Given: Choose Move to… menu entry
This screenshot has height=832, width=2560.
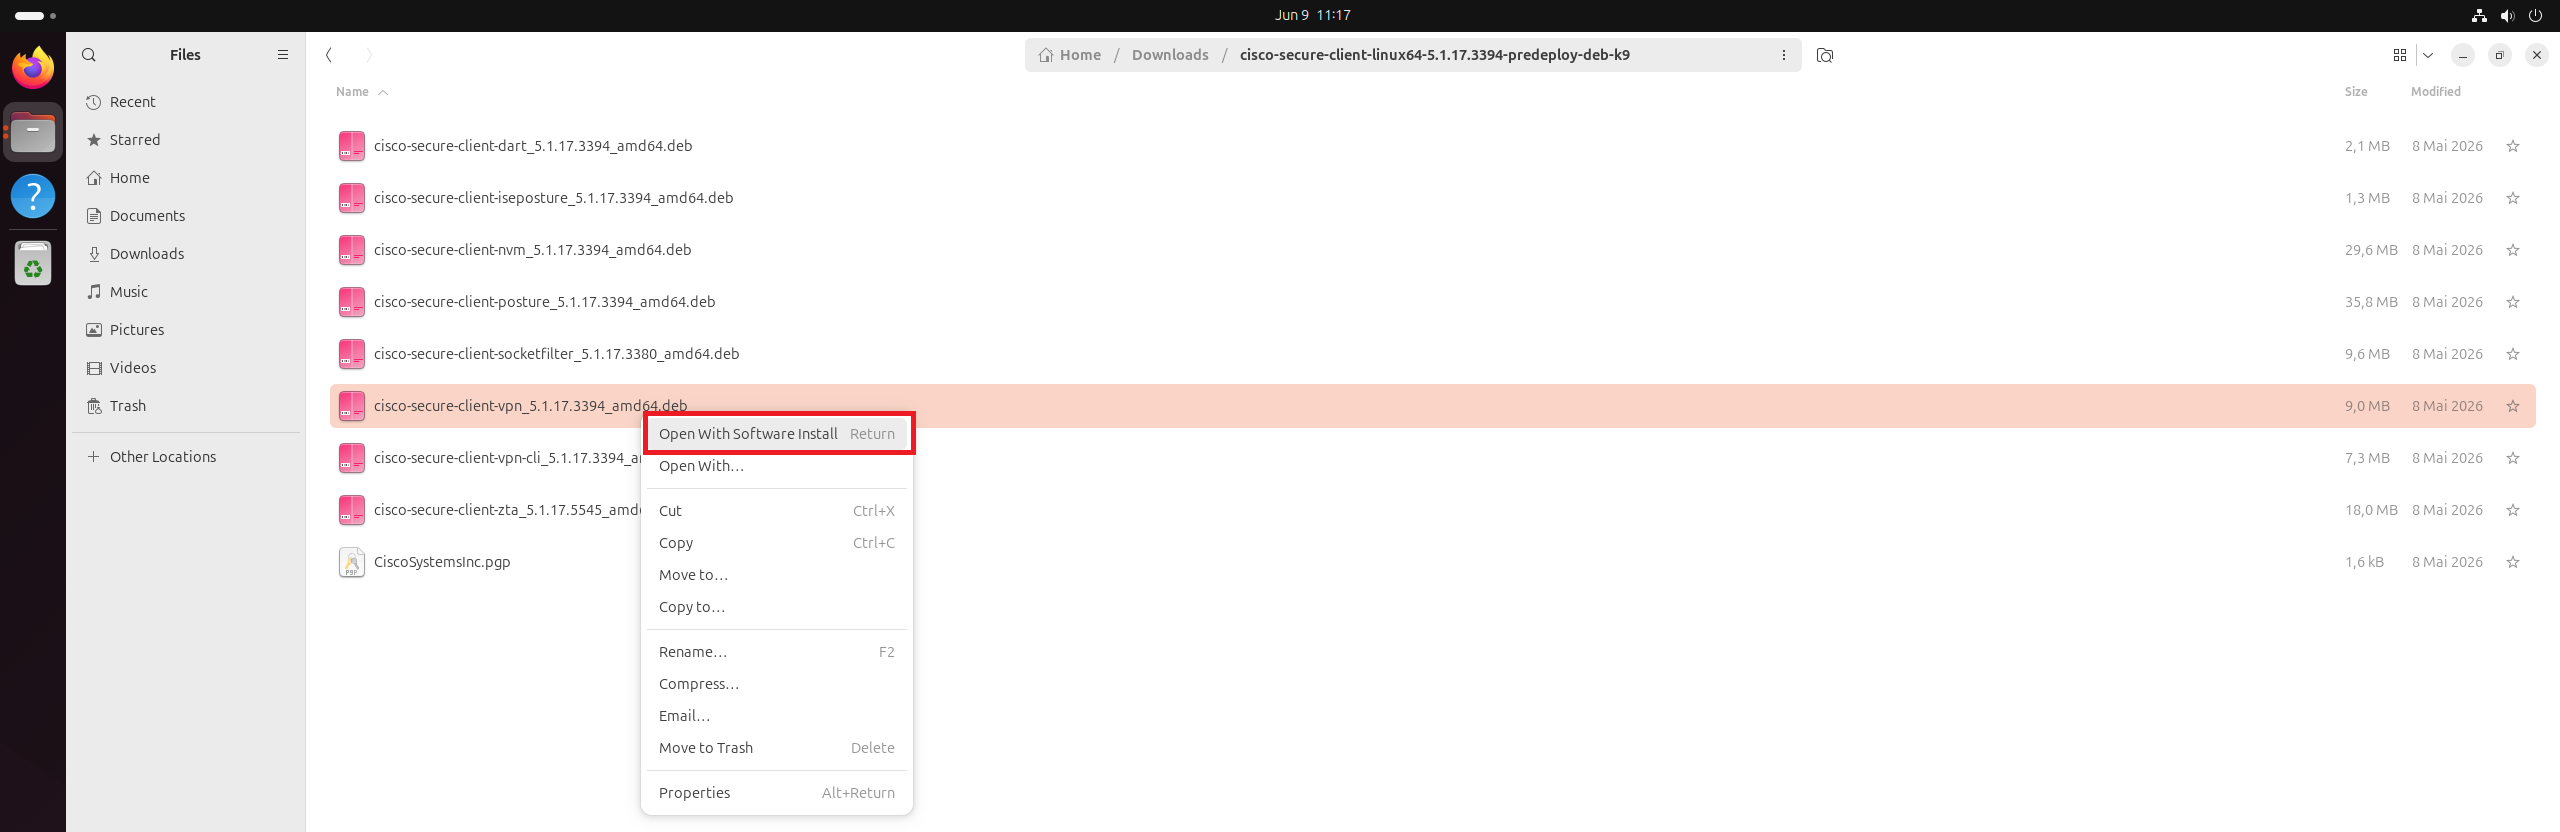Looking at the screenshot, I should pyautogui.click(x=777, y=575).
